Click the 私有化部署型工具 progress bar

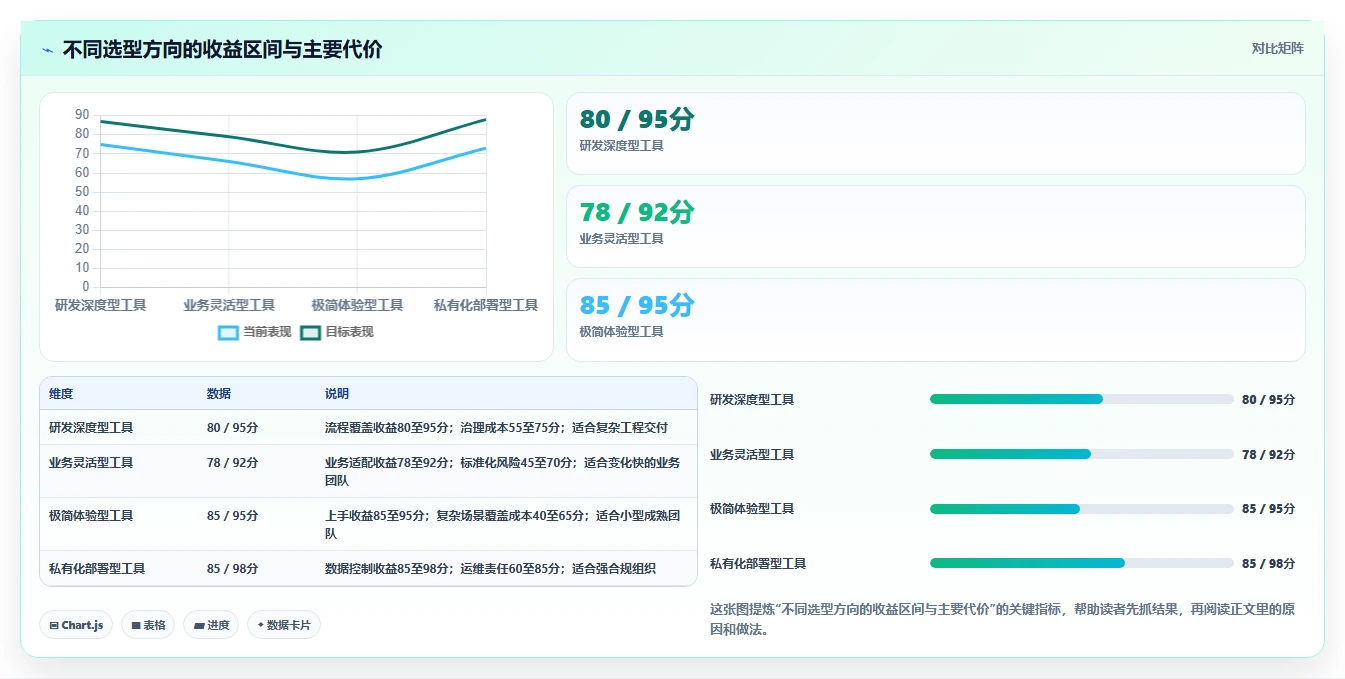[1081, 563]
